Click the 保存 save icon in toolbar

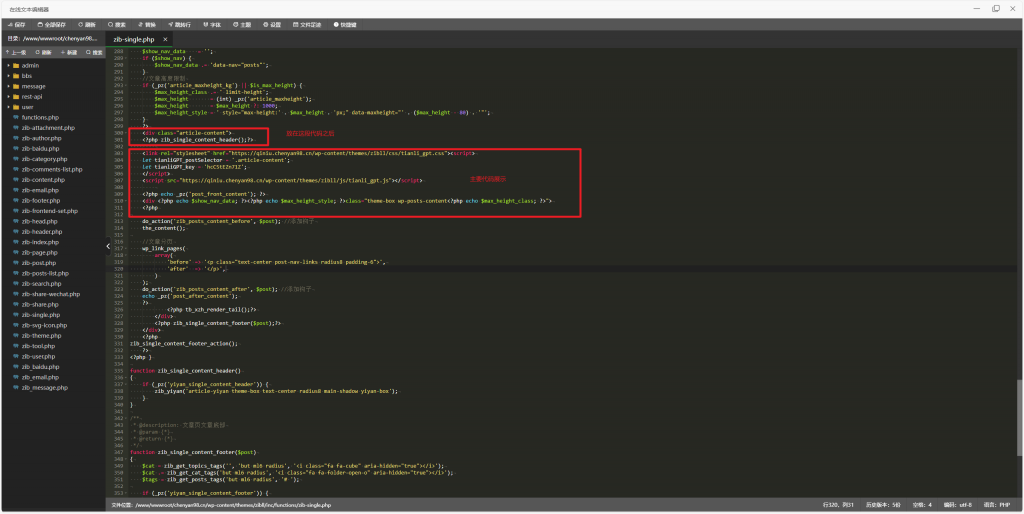point(14,23)
